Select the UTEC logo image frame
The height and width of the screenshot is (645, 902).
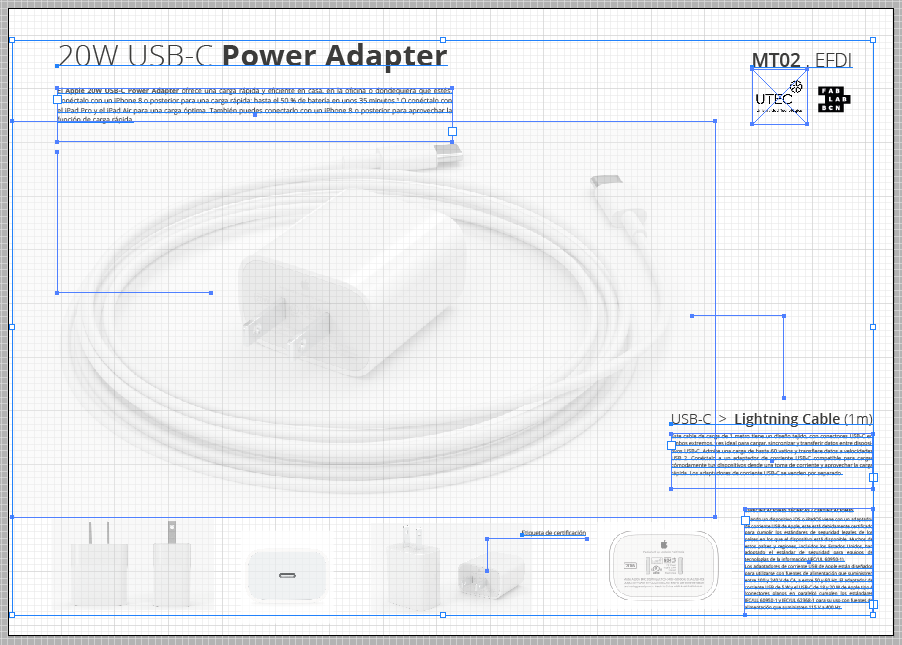pyautogui.click(x=779, y=97)
